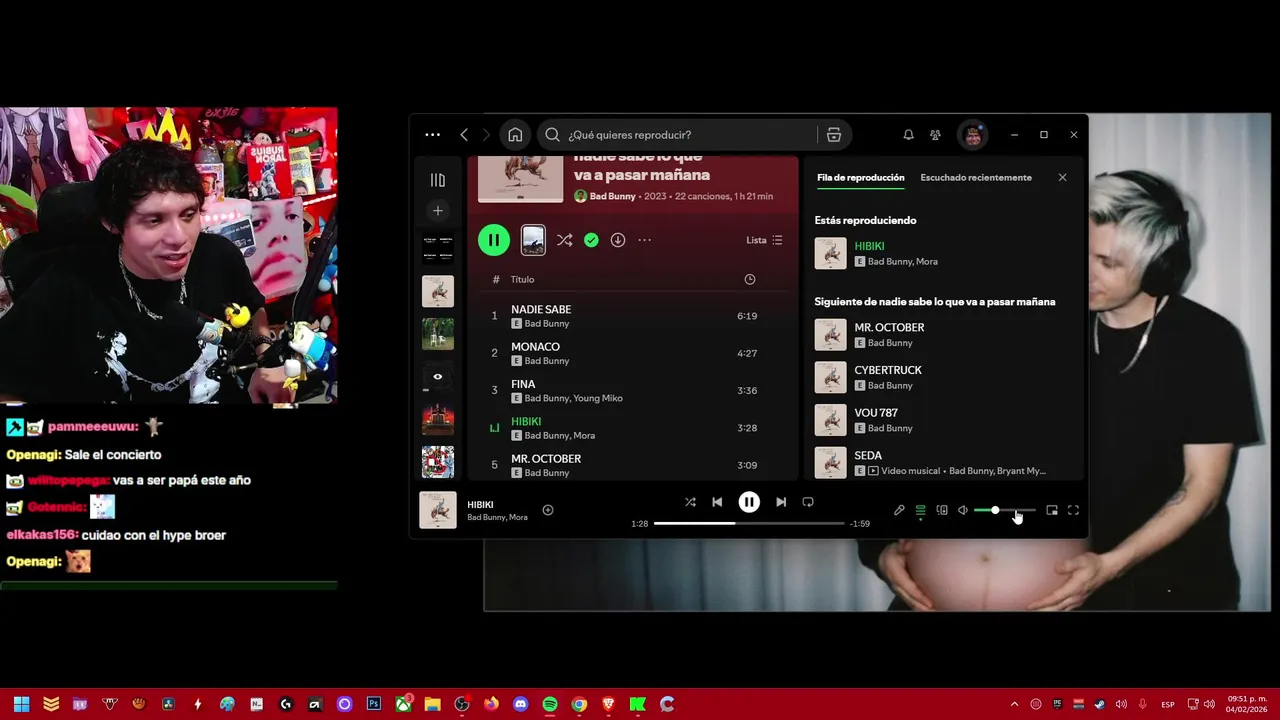The image size is (1280, 720).
Task: Open taskbar clock and date
Action: coord(1246,704)
